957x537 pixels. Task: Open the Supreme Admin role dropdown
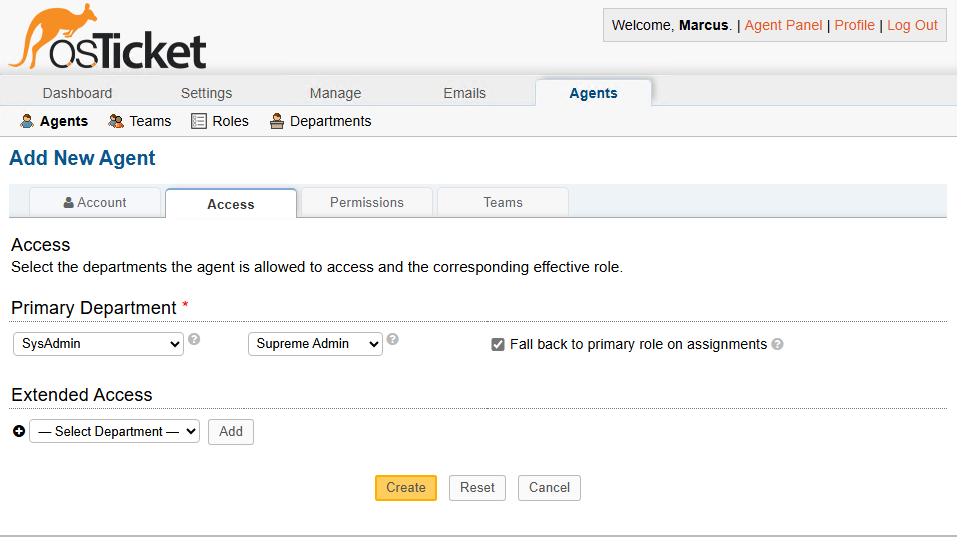[x=315, y=344]
